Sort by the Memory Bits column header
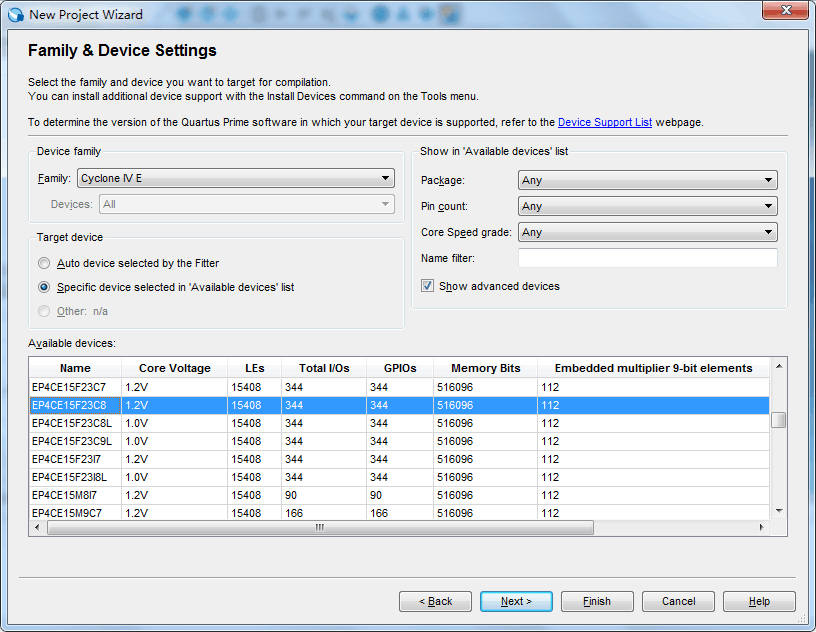The height and width of the screenshot is (632, 816). pyautogui.click(x=486, y=368)
